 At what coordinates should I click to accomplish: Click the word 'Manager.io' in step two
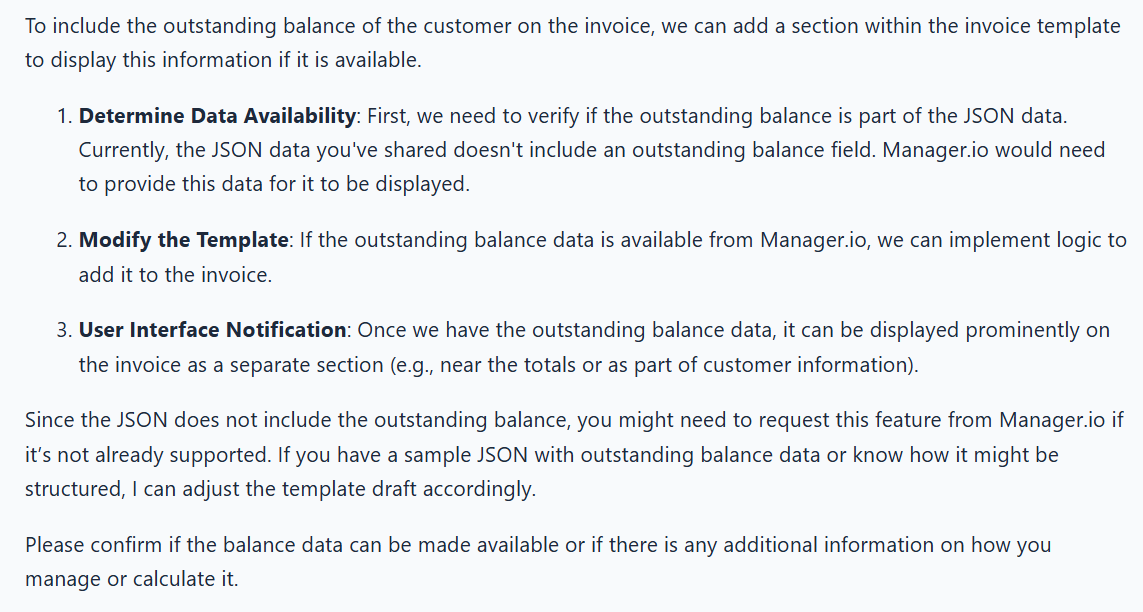[815, 240]
